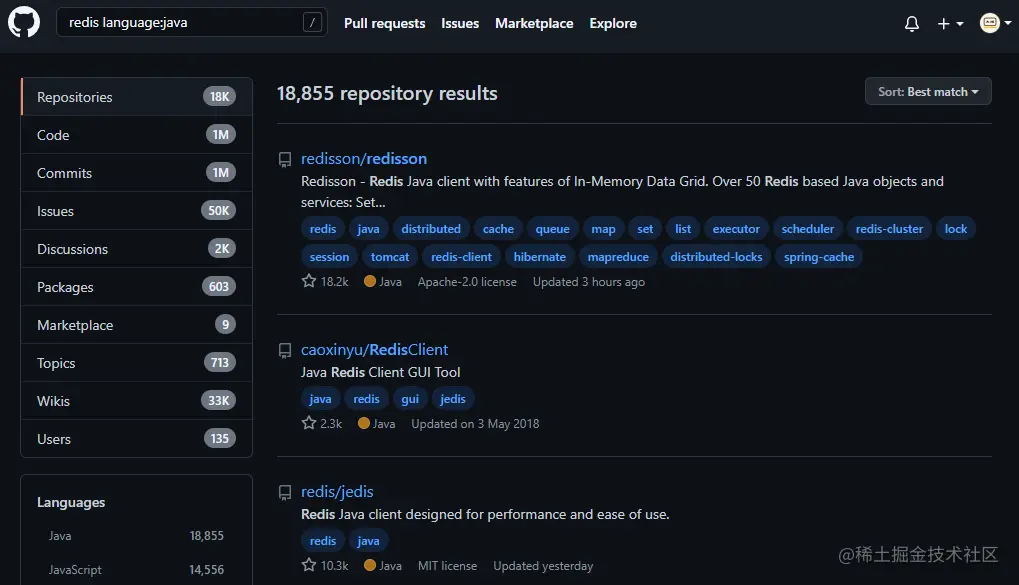The height and width of the screenshot is (585, 1019).
Task: Click Apache-2.0 license text
Action: (x=467, y=282)
